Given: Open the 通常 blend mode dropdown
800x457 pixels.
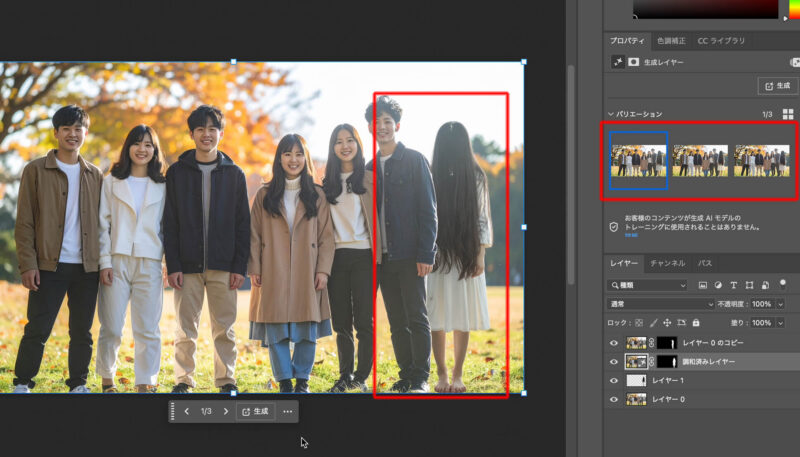Looking at the screenshot, I should [660, 304].
